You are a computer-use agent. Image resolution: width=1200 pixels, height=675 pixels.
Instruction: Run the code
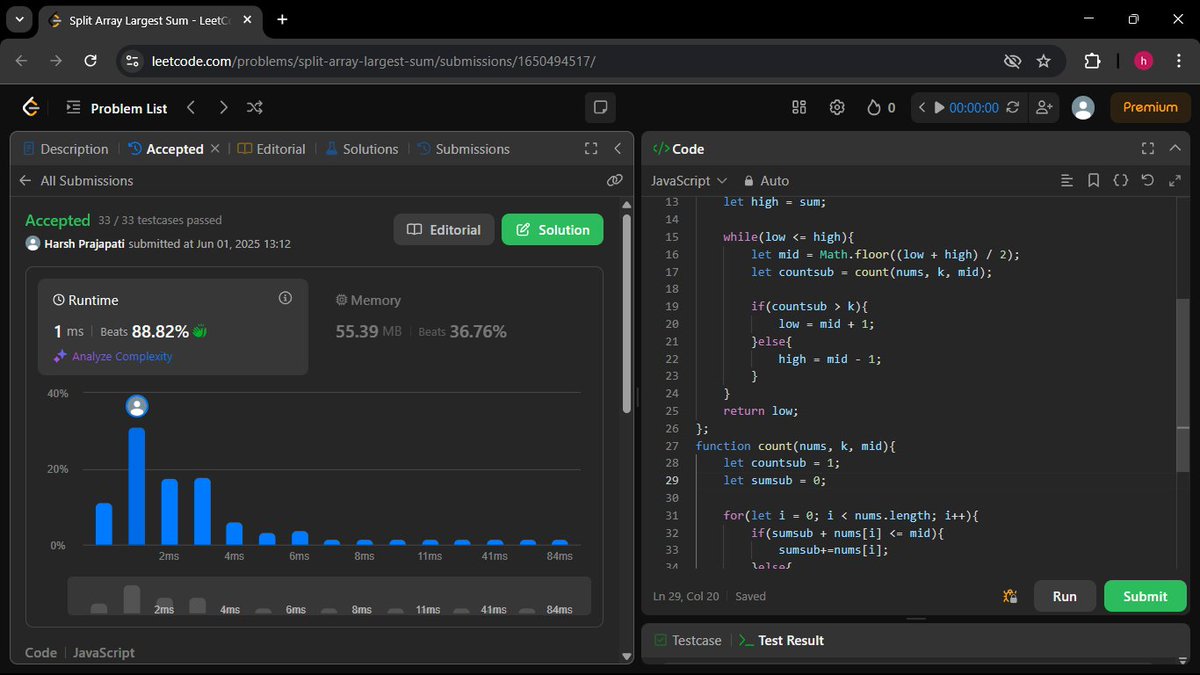1064,596
